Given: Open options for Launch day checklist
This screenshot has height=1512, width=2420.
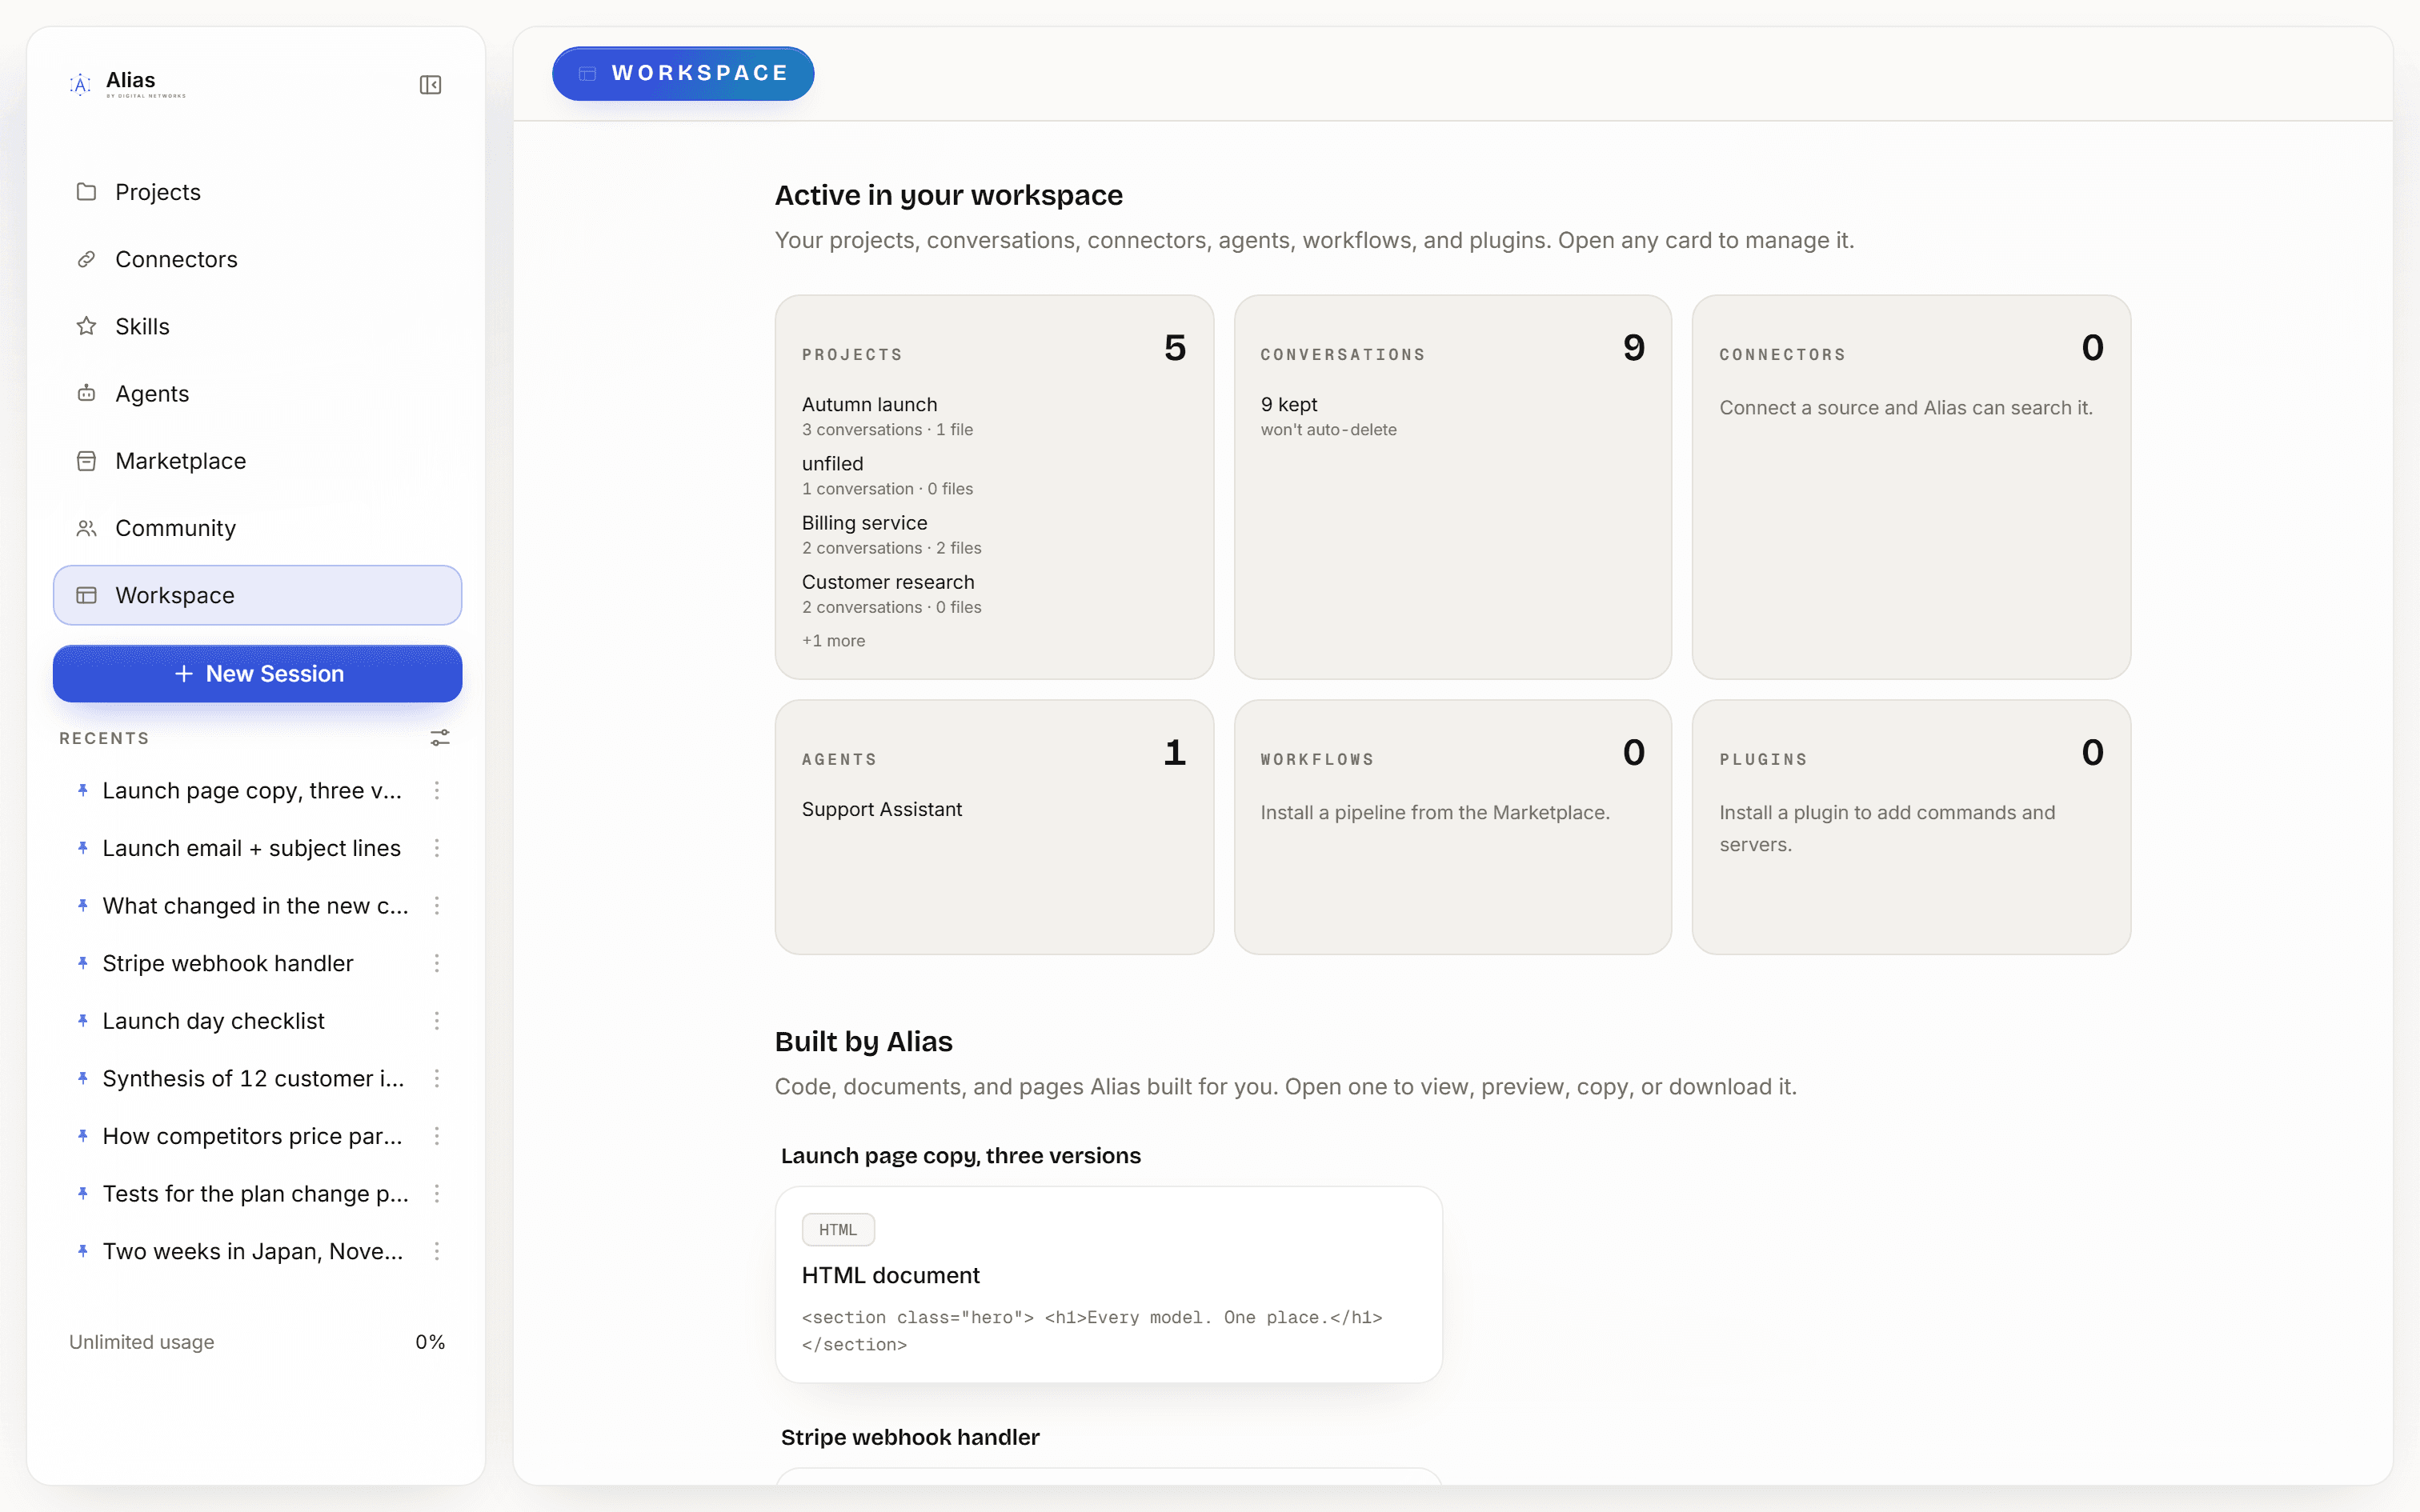Looking at the screenshot, I should (x=437, y=1021).
